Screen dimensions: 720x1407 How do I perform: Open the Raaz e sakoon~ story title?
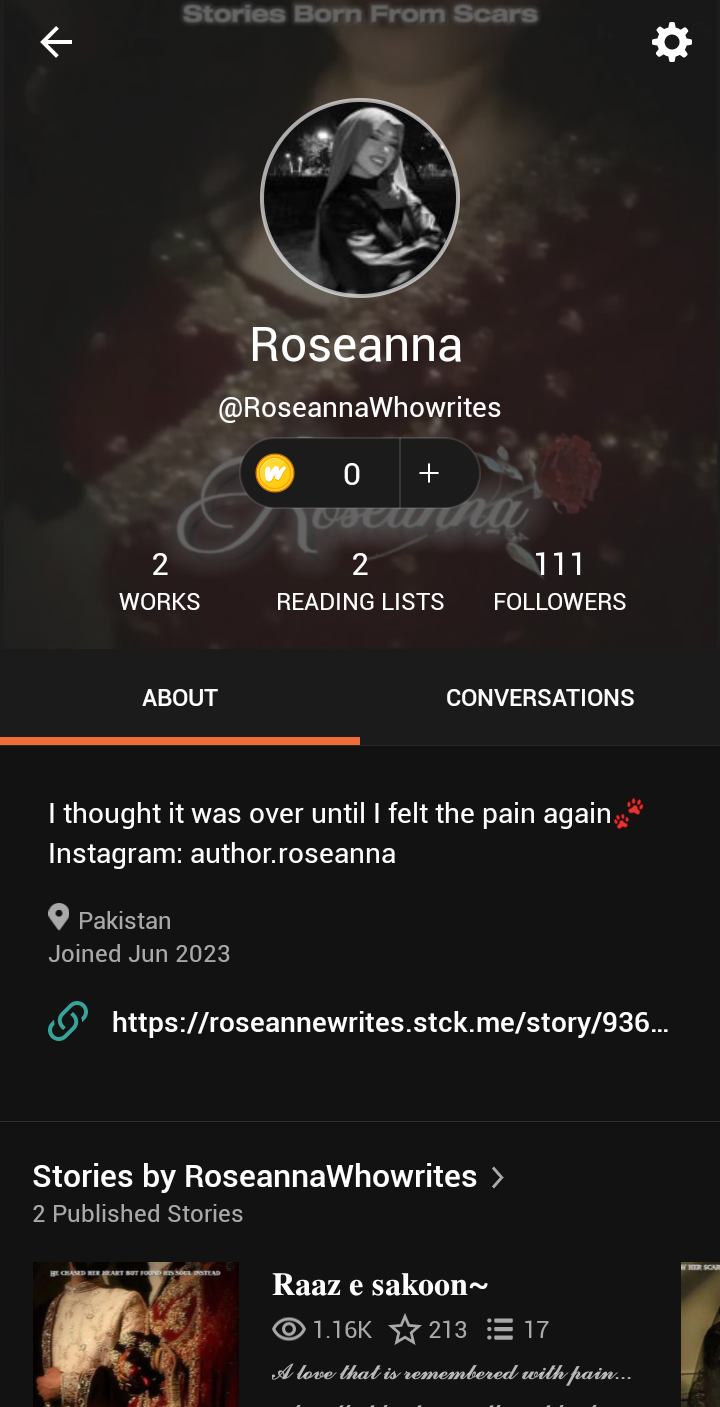tap(380, 1284)
